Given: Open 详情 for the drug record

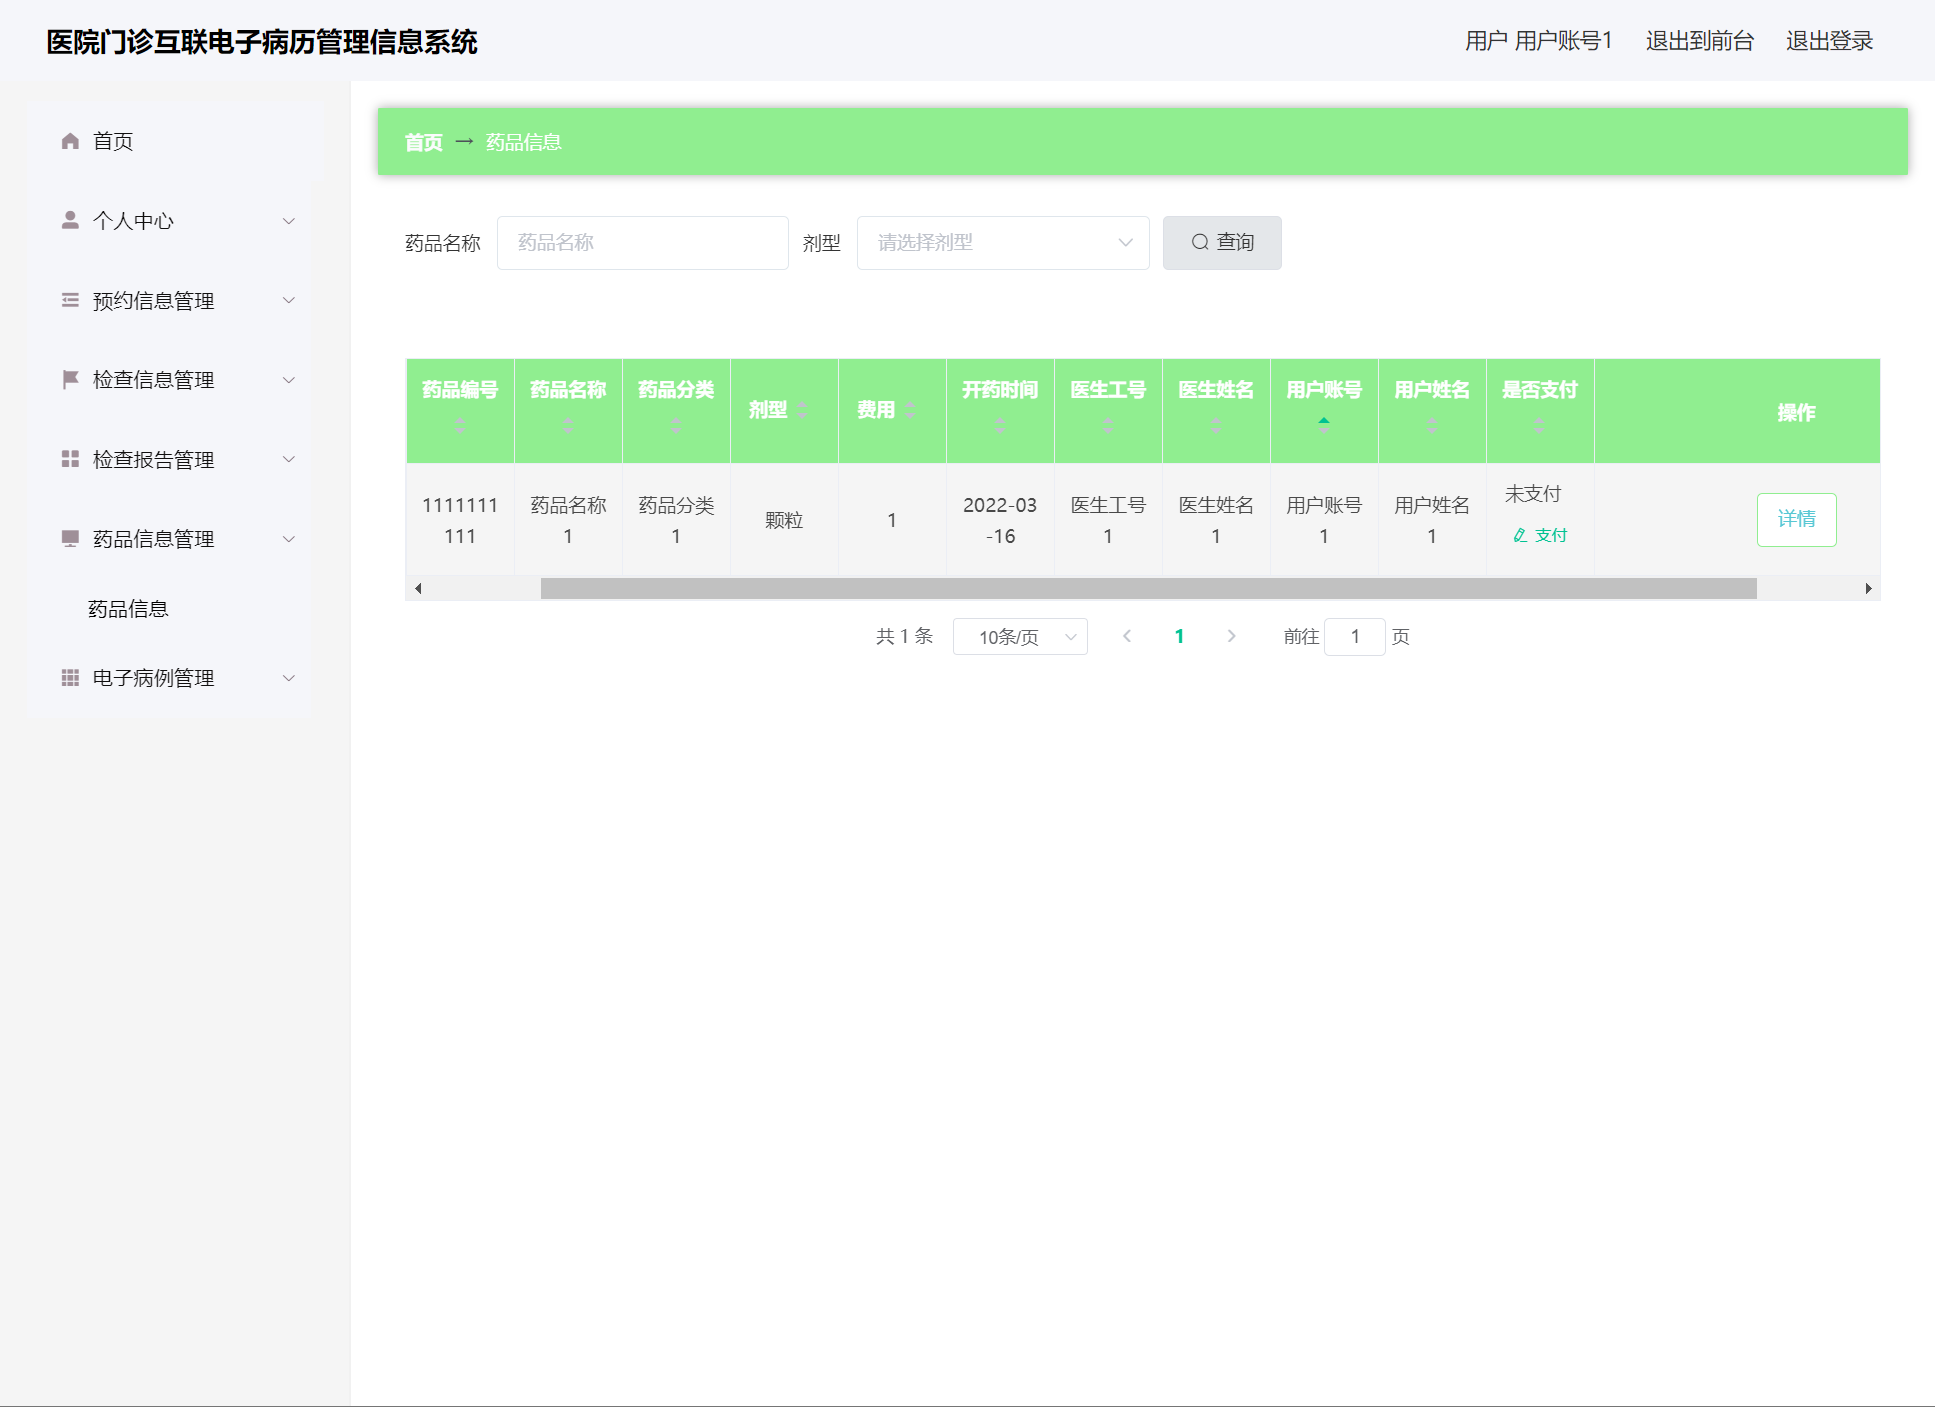Looking at the screenshot, I should pyautogui.click(x=1796, y=519).
